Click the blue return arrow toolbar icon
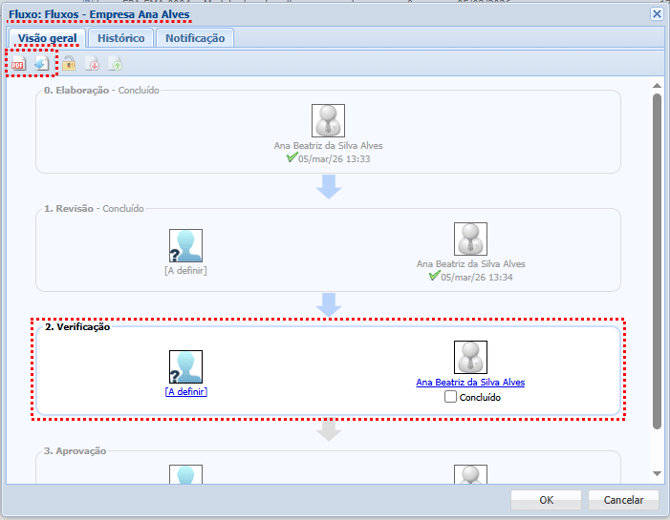 coord(41,64)
